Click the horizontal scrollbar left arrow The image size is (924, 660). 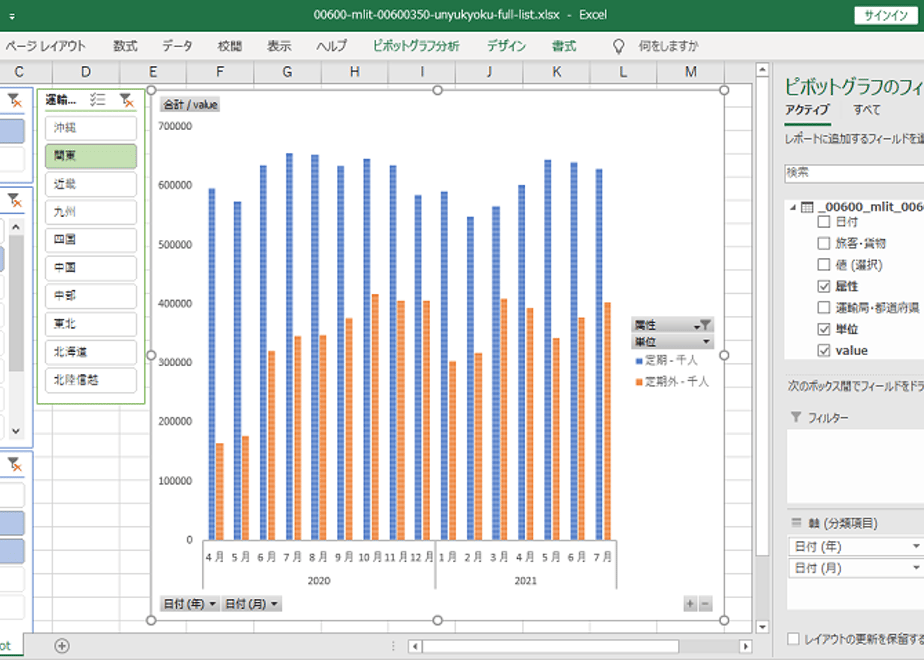tap(415, 646)
